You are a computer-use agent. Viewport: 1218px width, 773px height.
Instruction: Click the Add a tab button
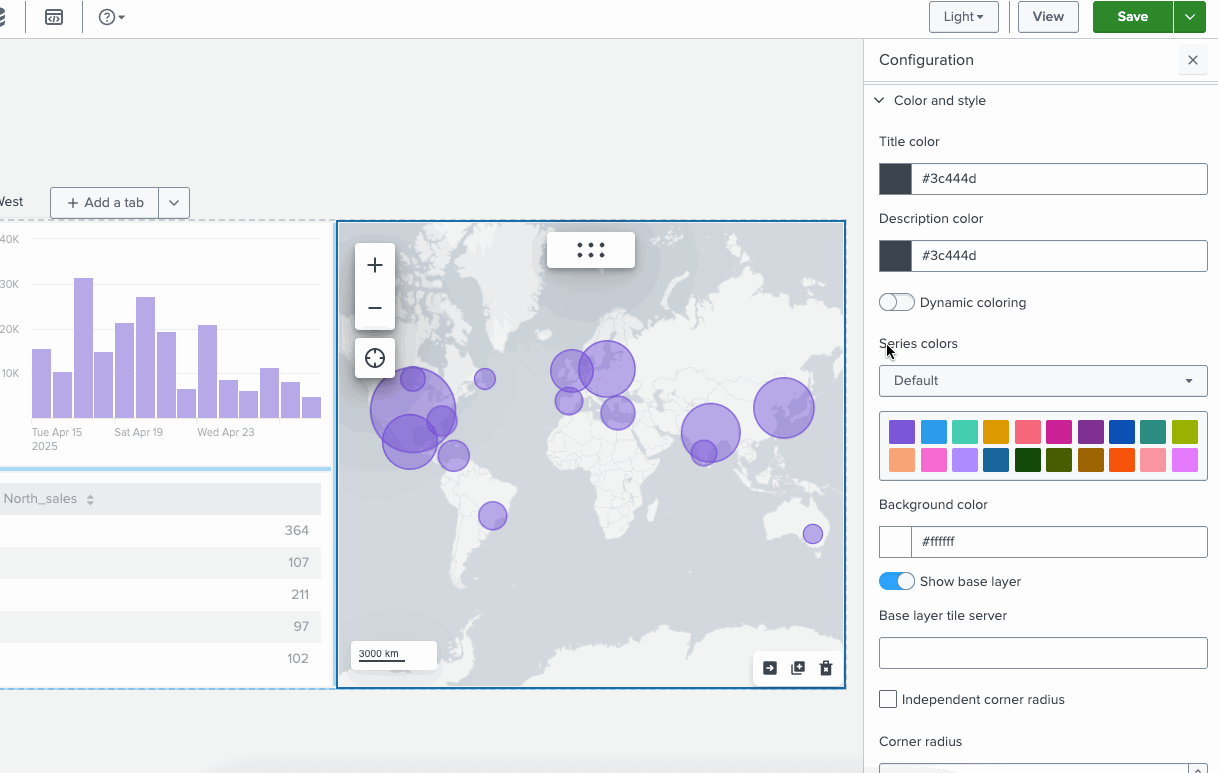click(105, 202)
